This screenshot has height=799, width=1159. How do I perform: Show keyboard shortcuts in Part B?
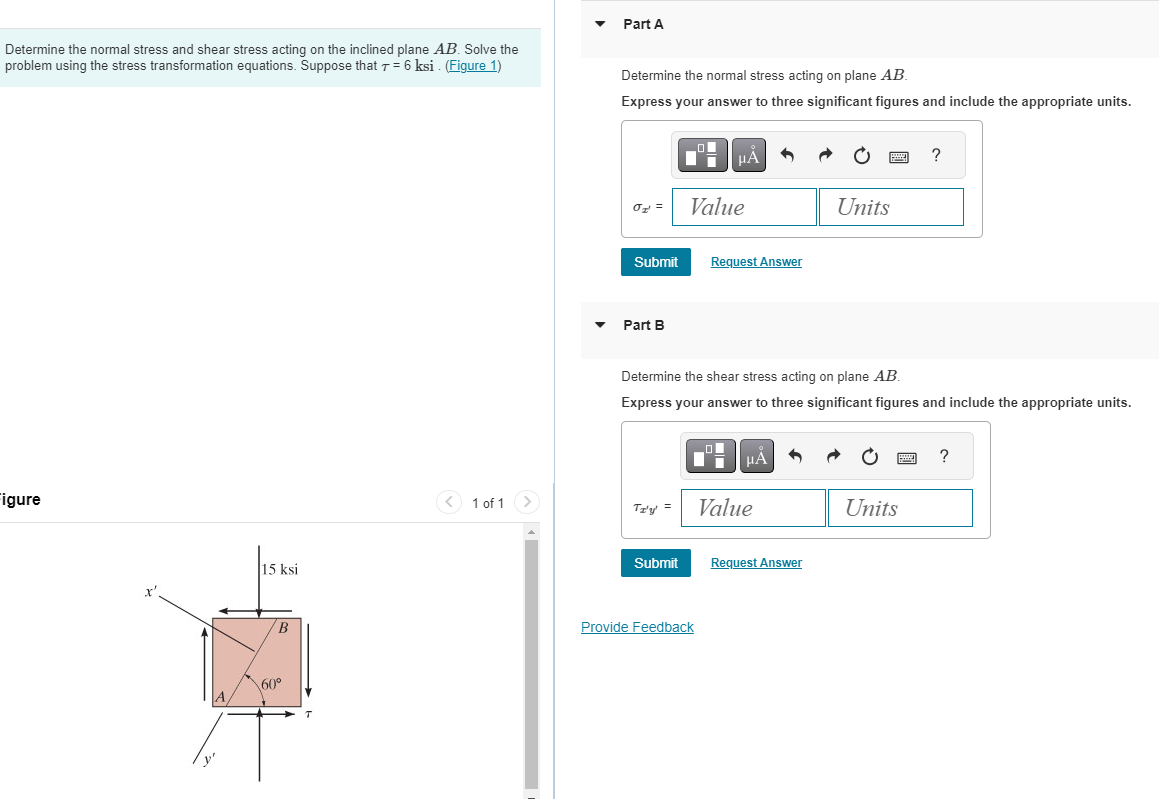[x=907, y=458]
